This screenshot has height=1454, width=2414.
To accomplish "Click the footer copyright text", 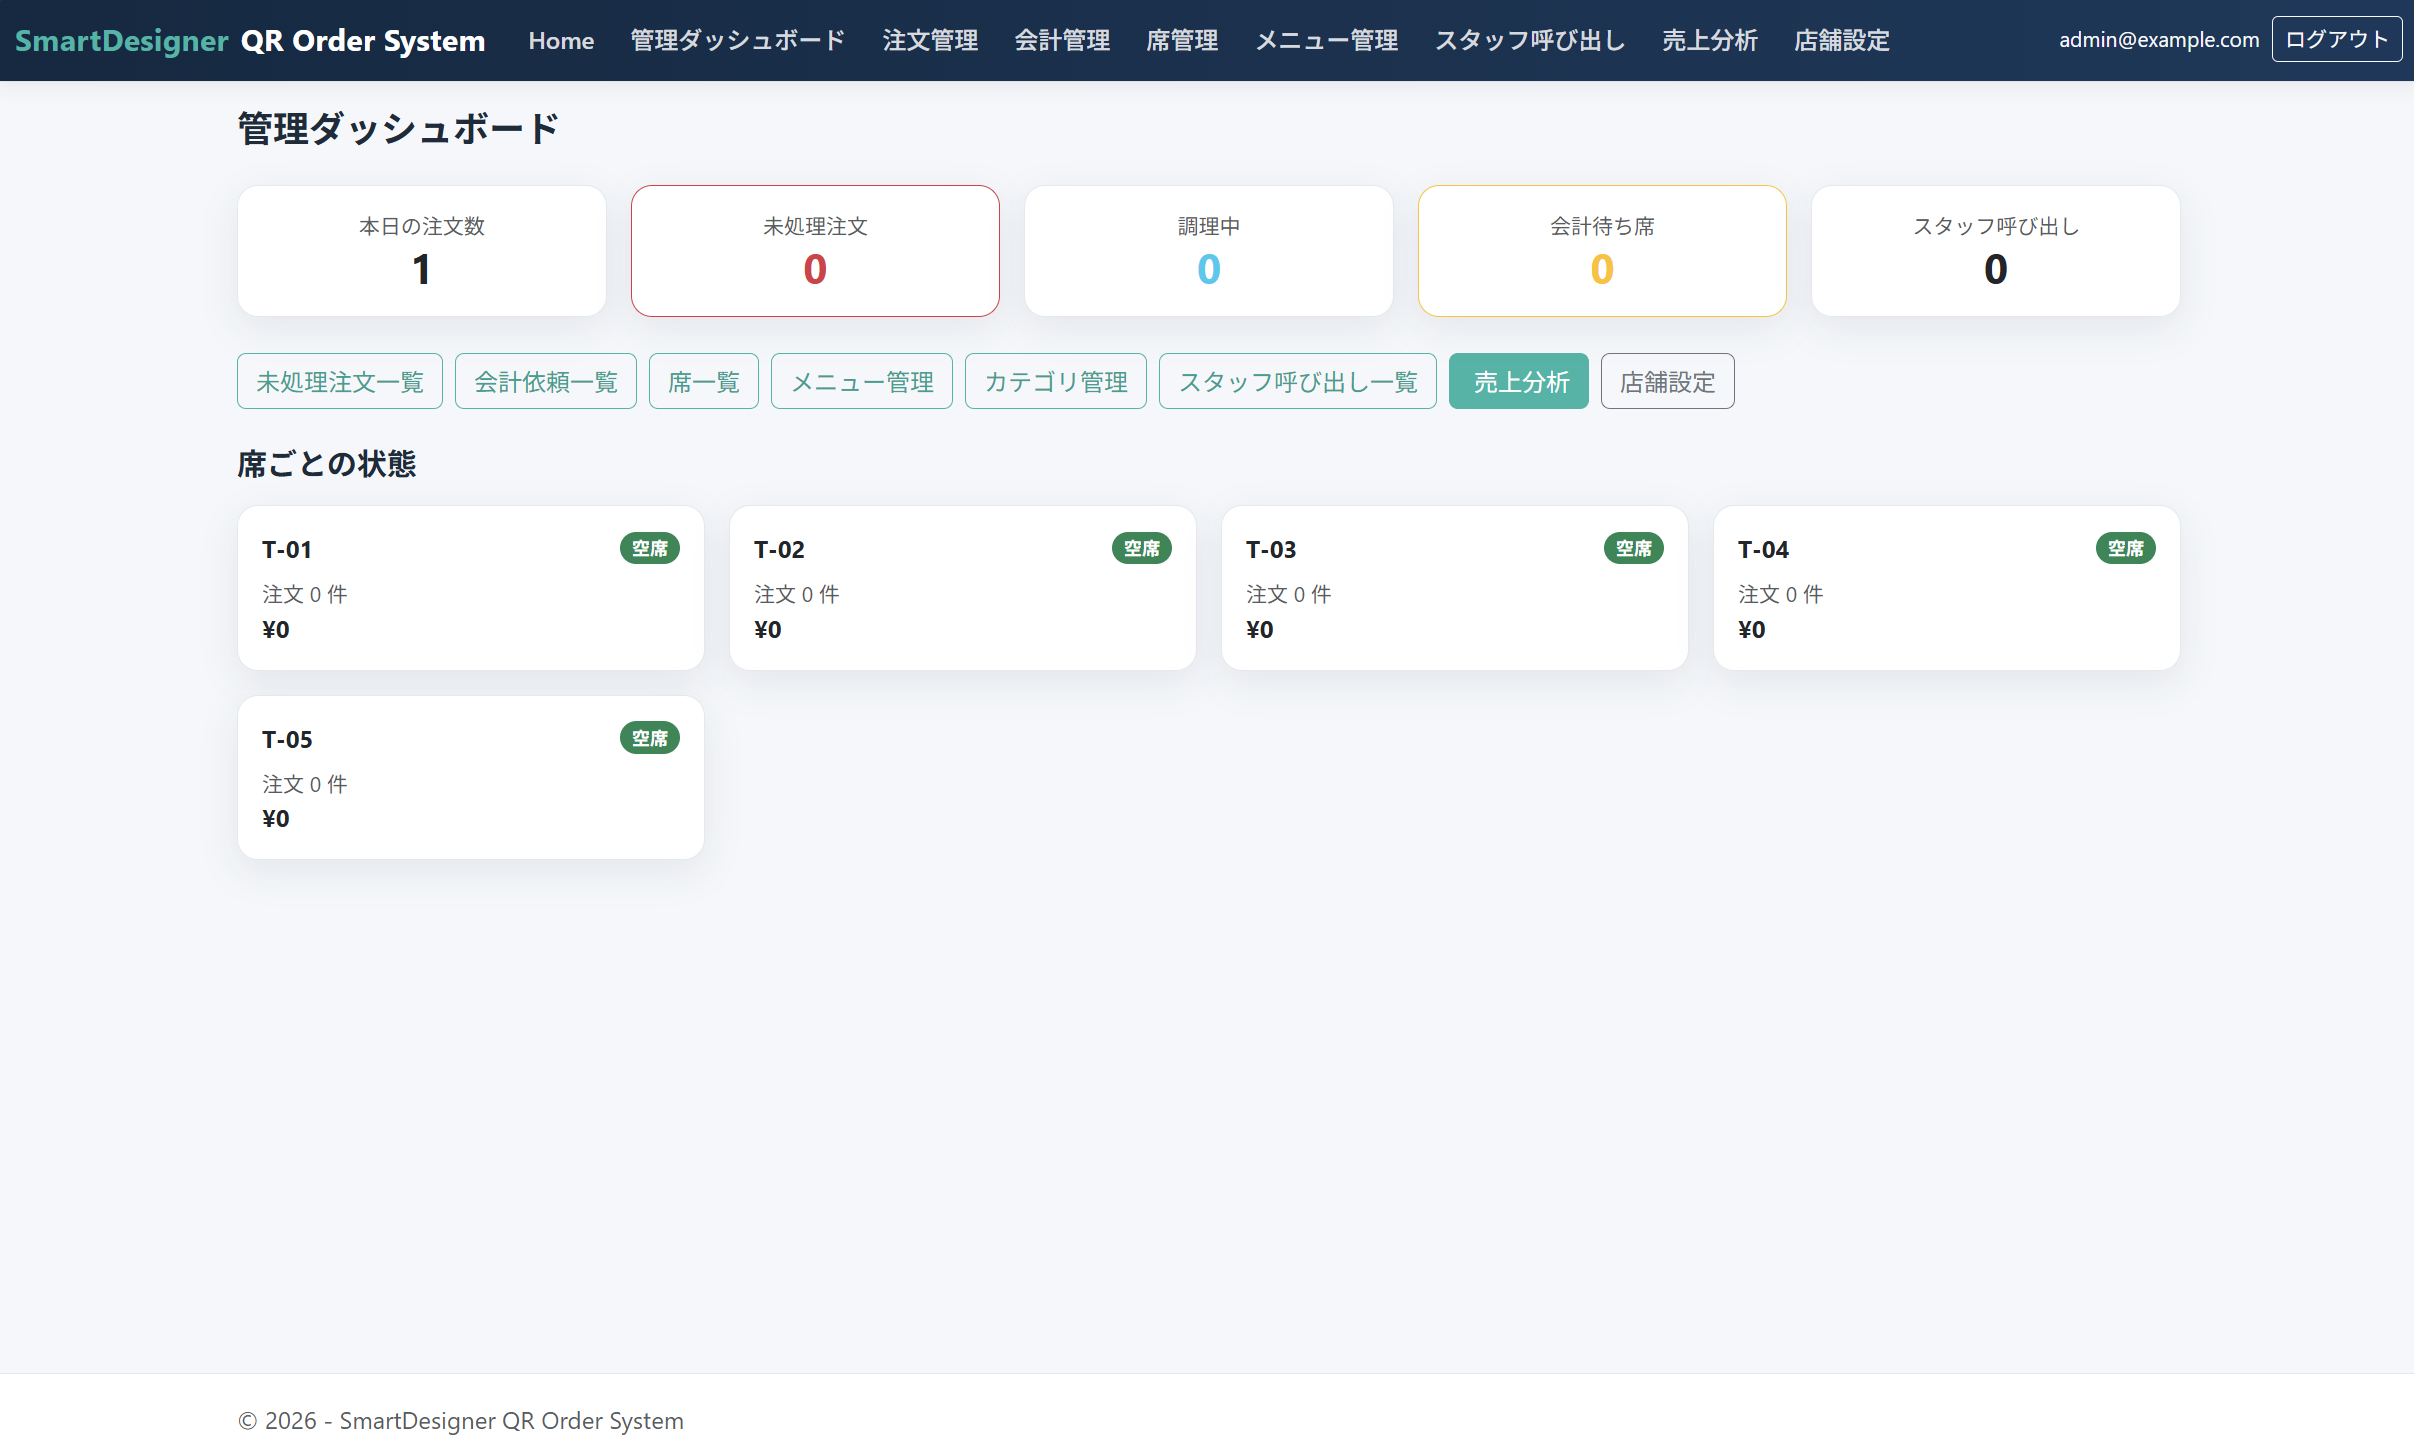I will 461,1421.
